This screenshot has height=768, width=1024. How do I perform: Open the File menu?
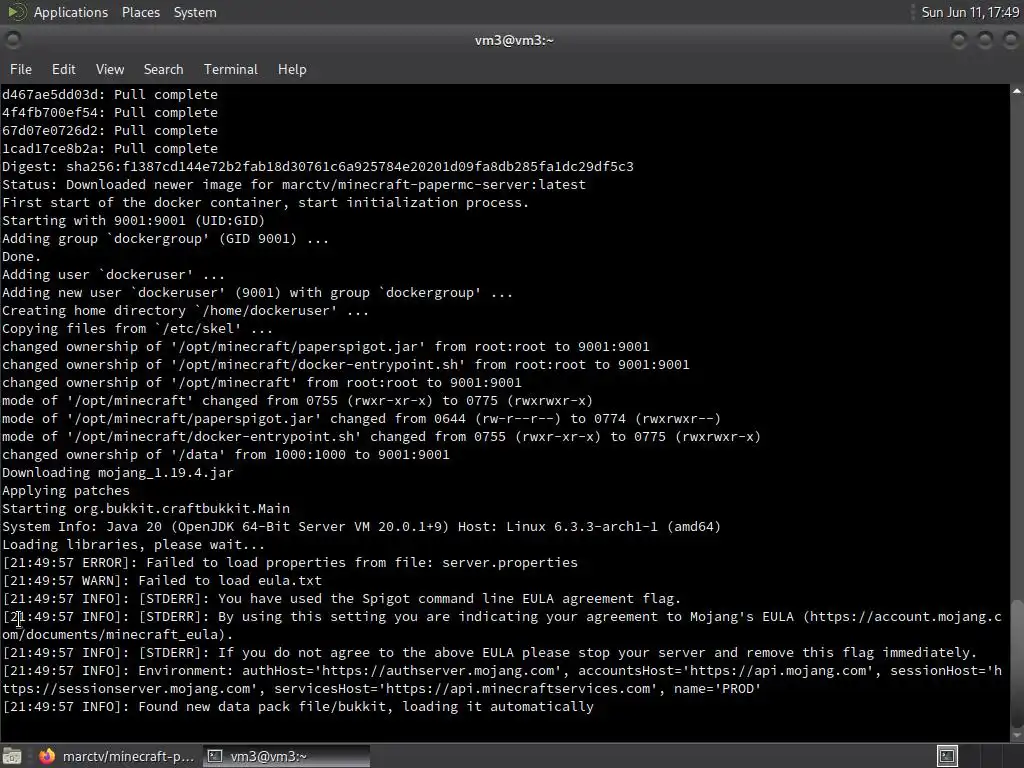[x=21, y=69]
